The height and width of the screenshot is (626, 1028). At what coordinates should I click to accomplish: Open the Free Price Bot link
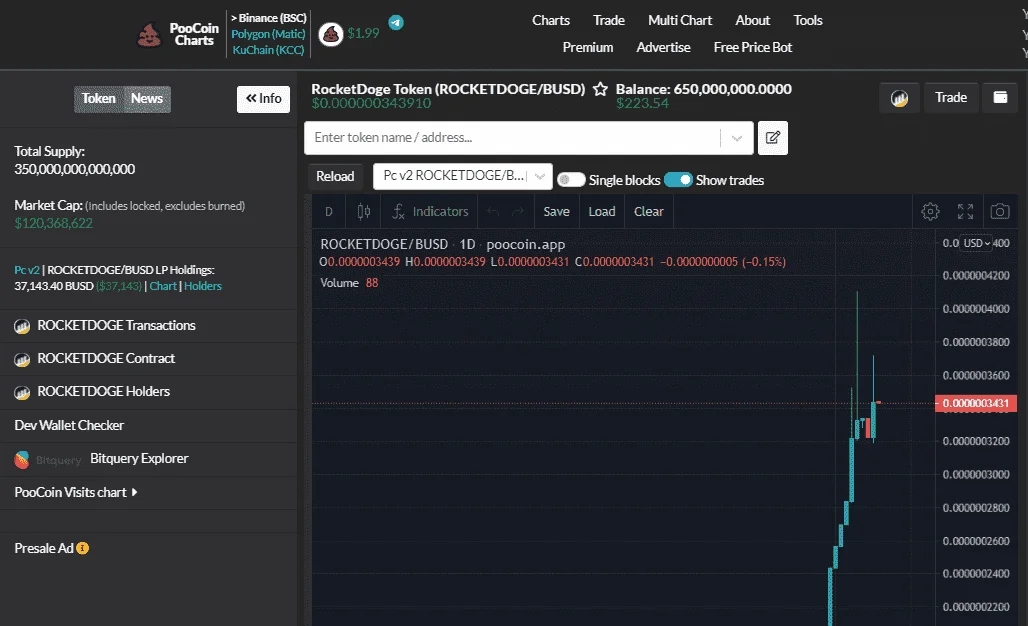click(x=753, y=47)
